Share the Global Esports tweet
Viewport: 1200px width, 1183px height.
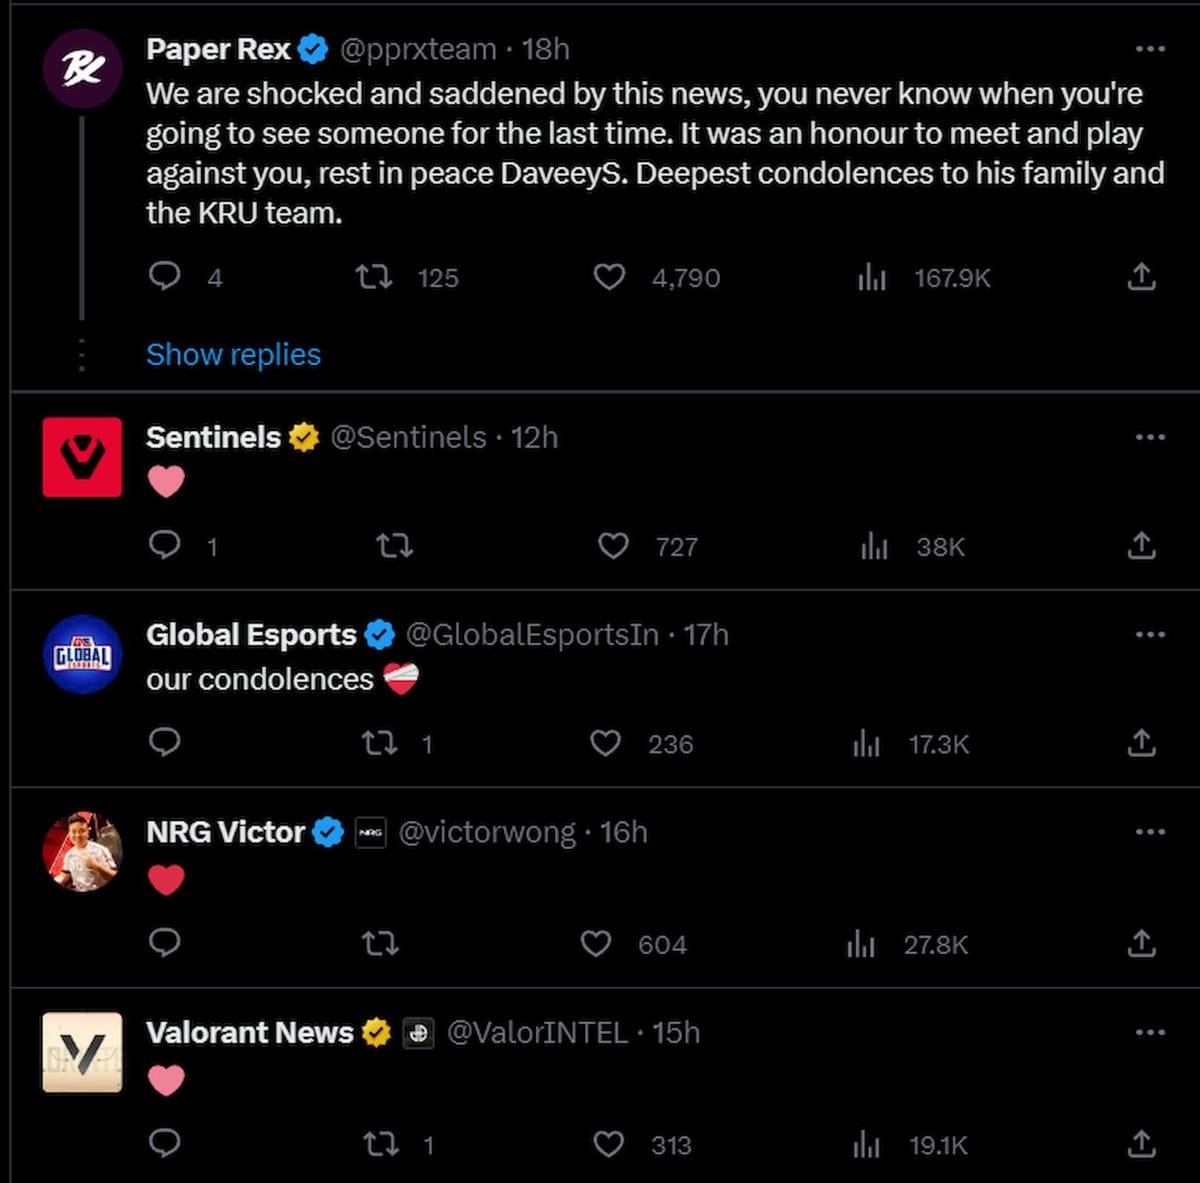pyautogui.click(x=1141, y=743)
